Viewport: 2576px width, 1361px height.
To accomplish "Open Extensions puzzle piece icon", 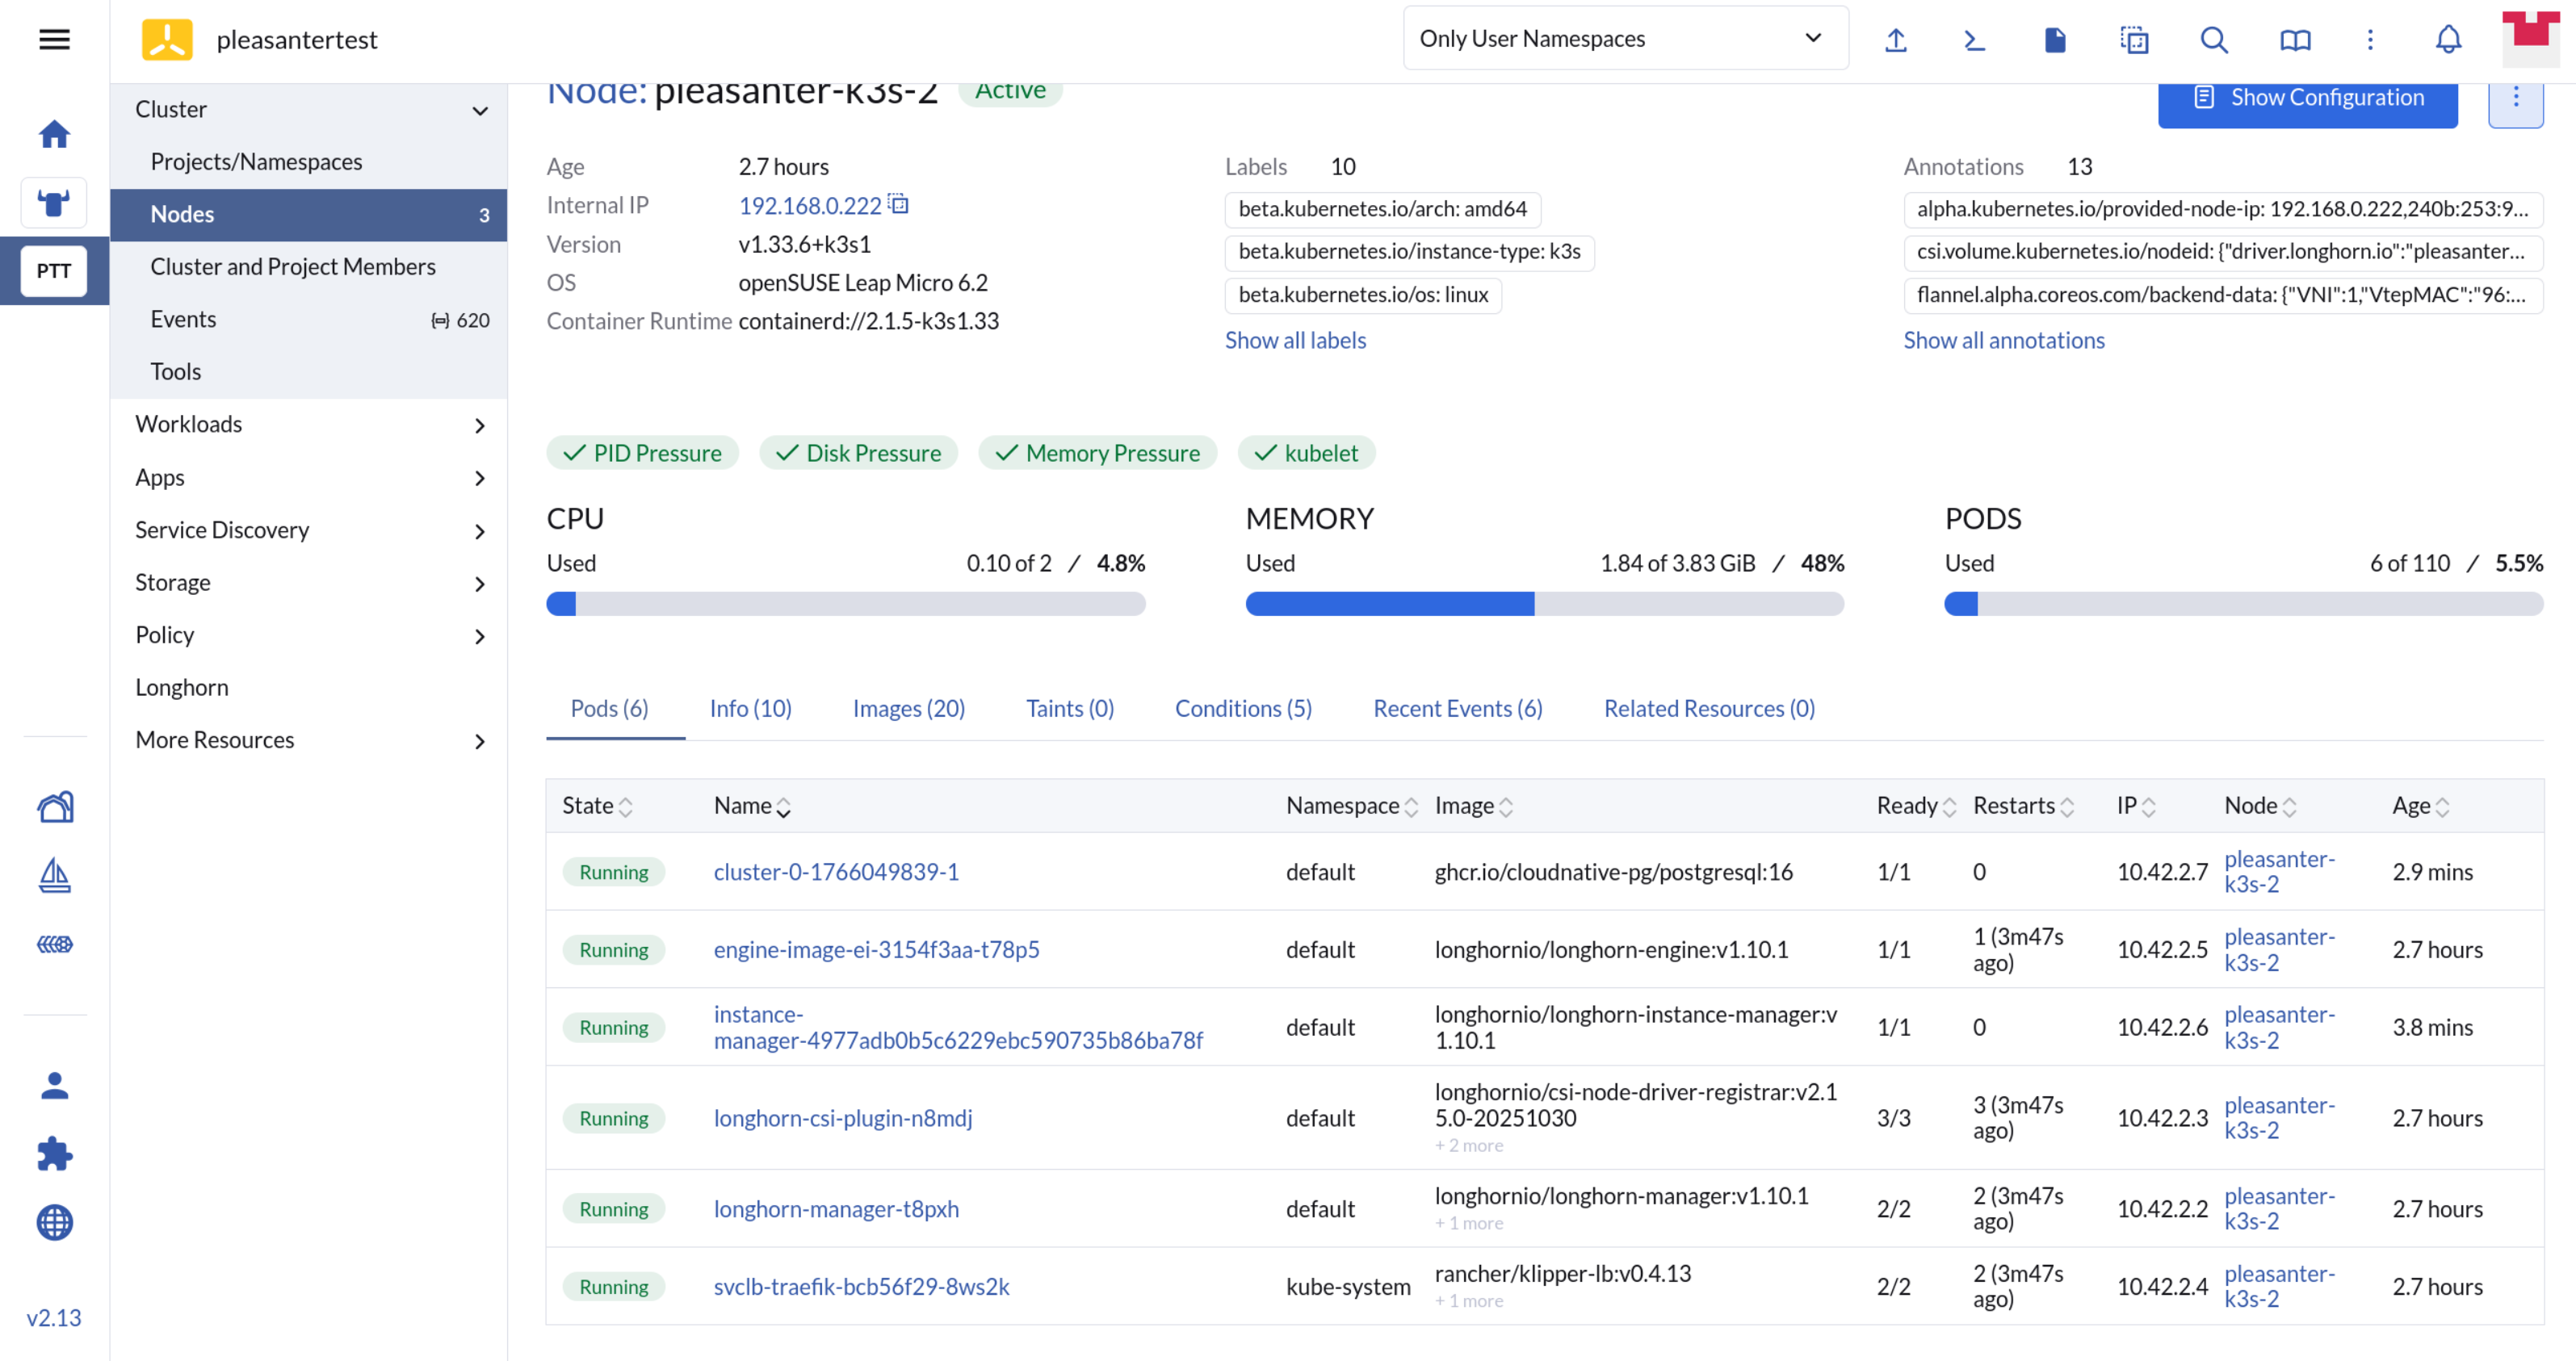I will tap(54, 1154).
